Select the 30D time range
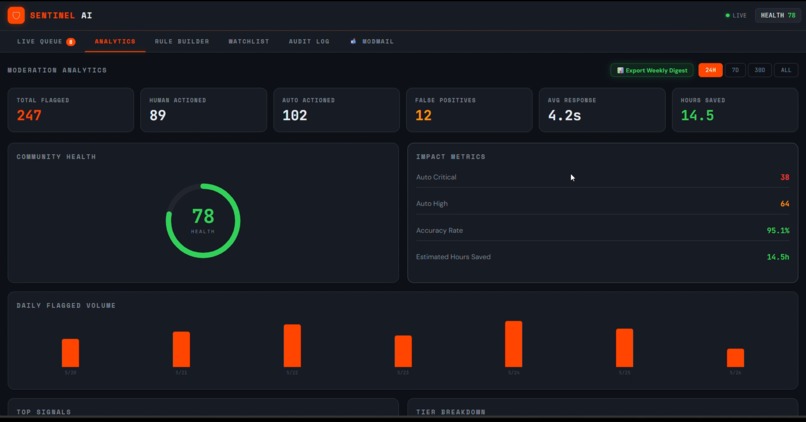Viewport: 806px width, 422px height. point(760,70)
